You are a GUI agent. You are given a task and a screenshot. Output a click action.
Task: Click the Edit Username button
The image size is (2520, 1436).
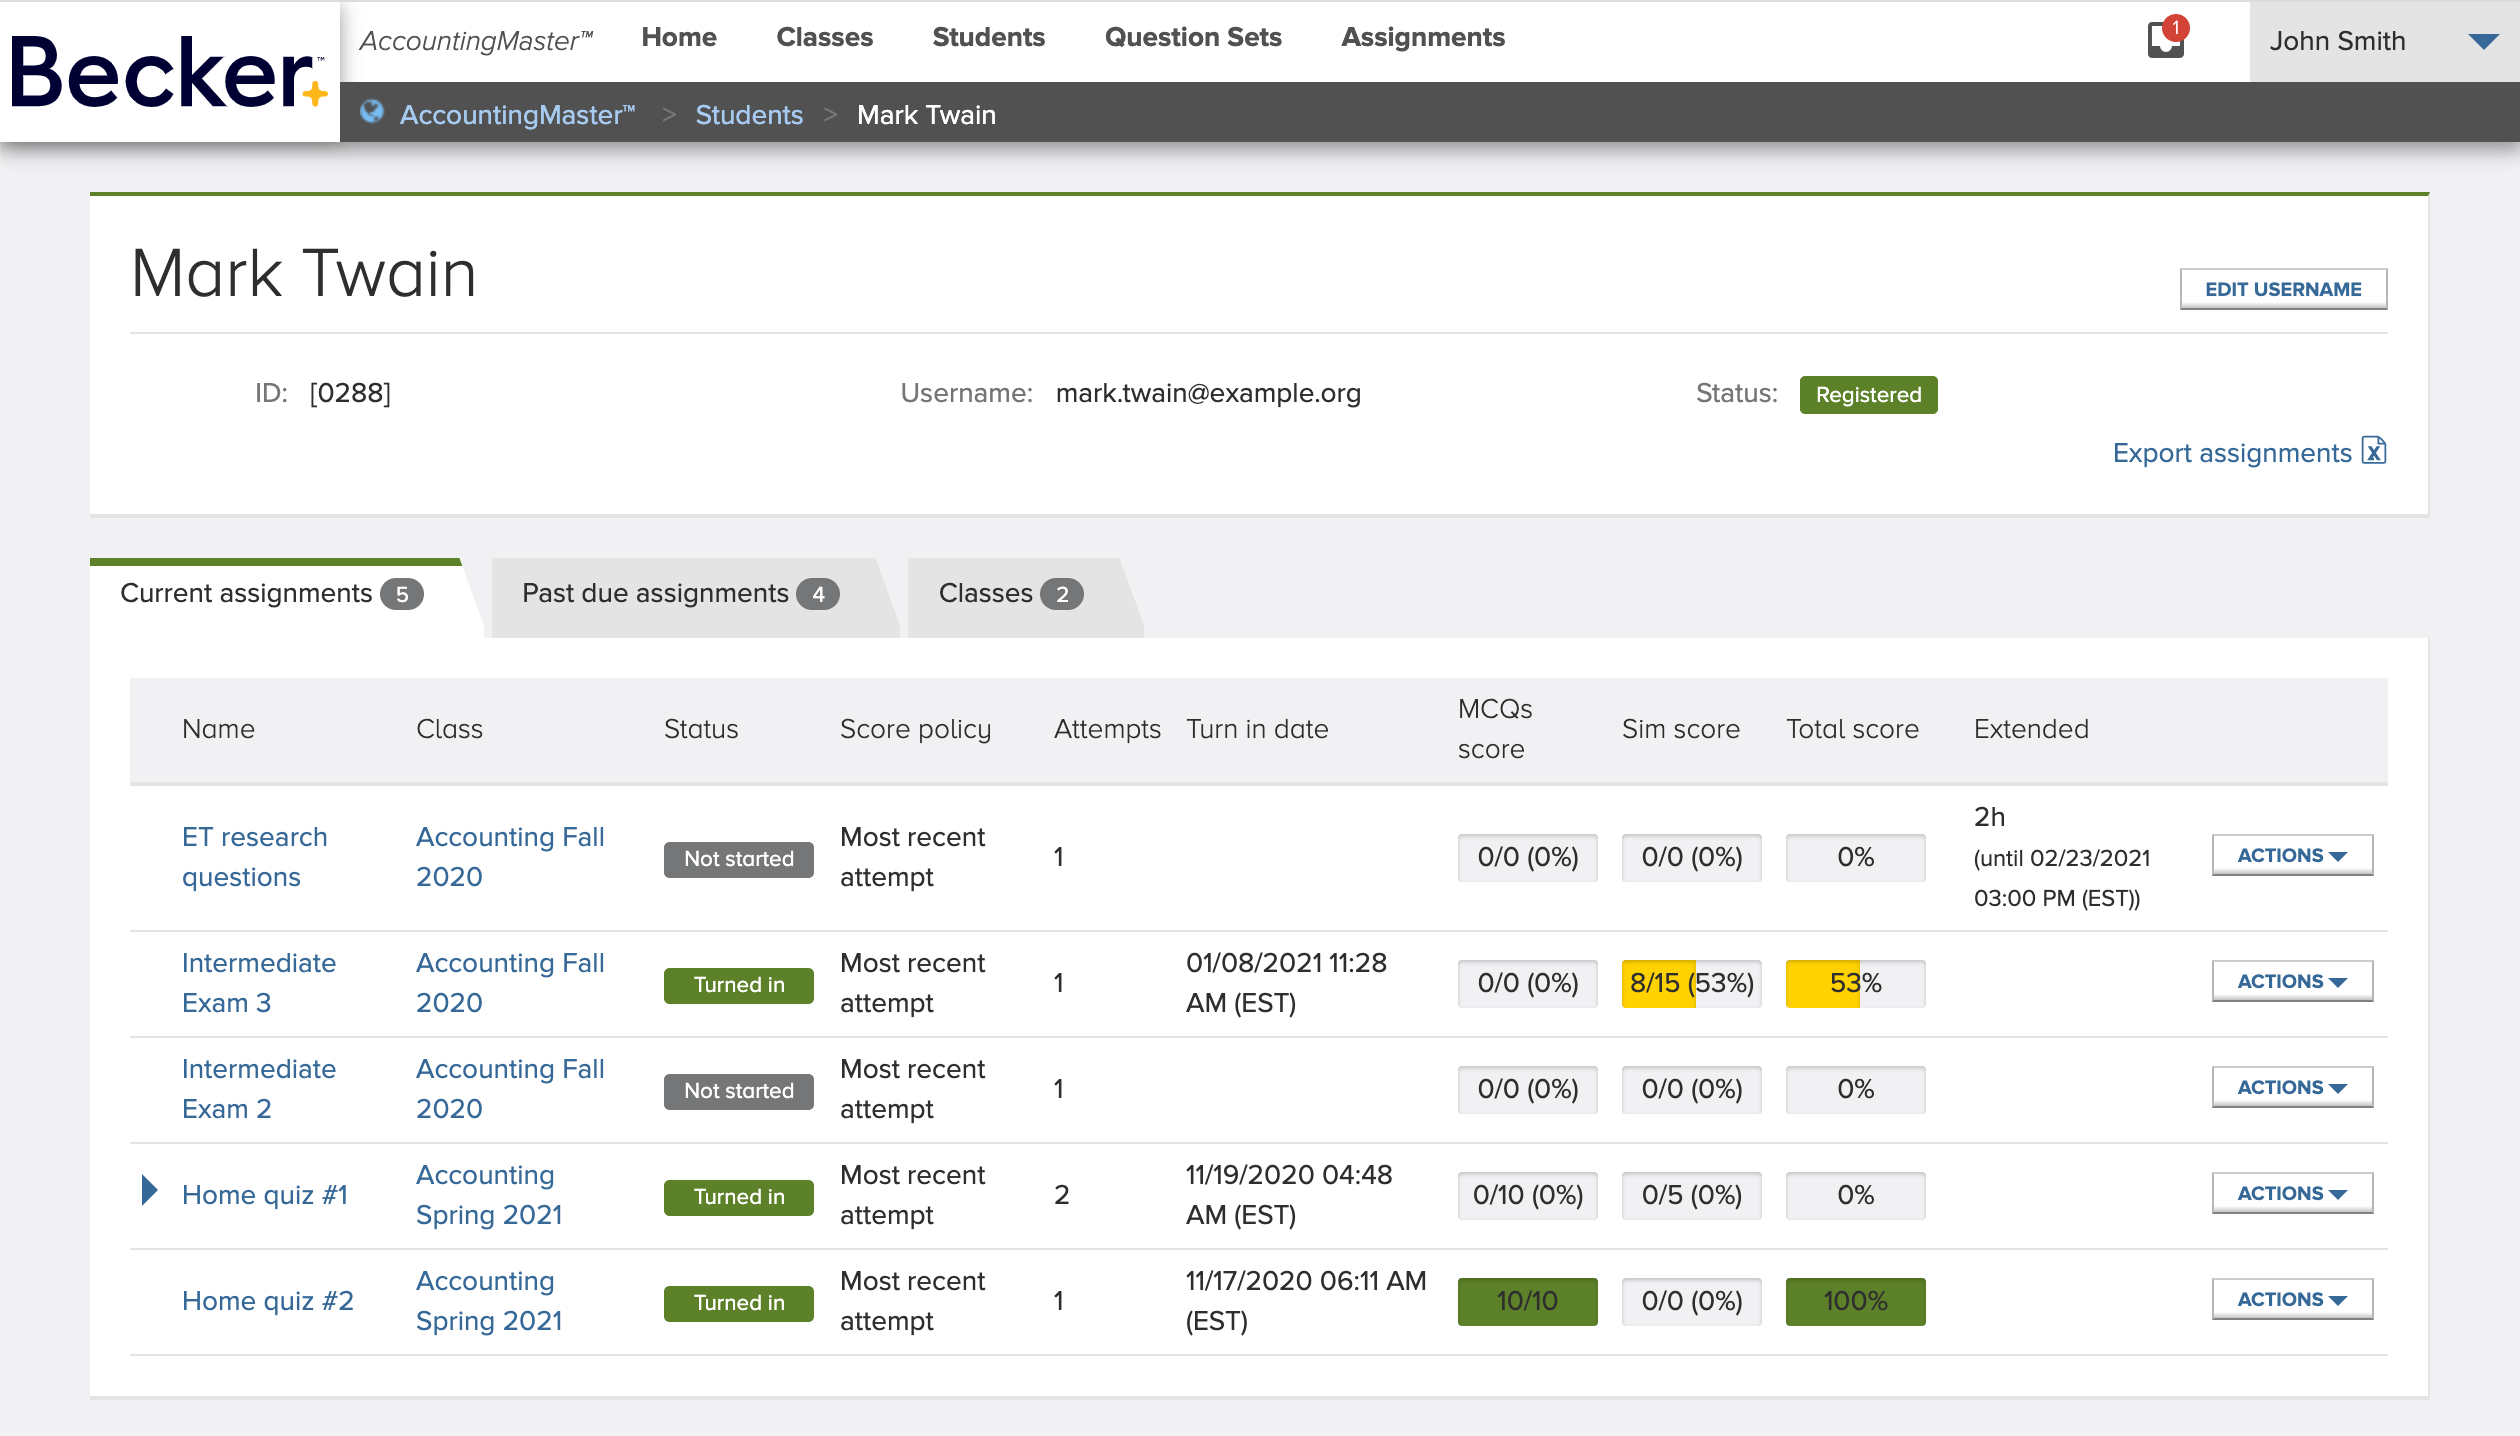(2283, 289)
